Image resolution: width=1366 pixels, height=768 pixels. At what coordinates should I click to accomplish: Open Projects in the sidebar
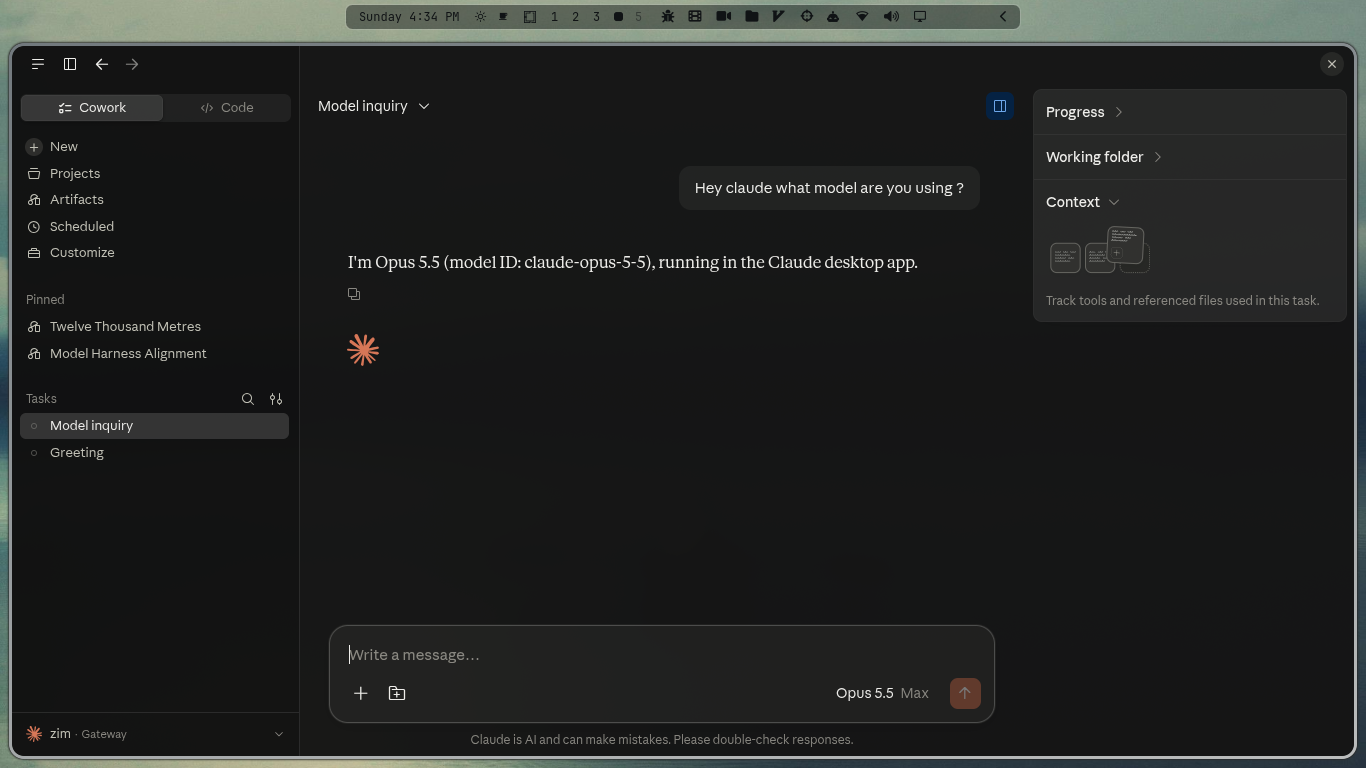75,173
